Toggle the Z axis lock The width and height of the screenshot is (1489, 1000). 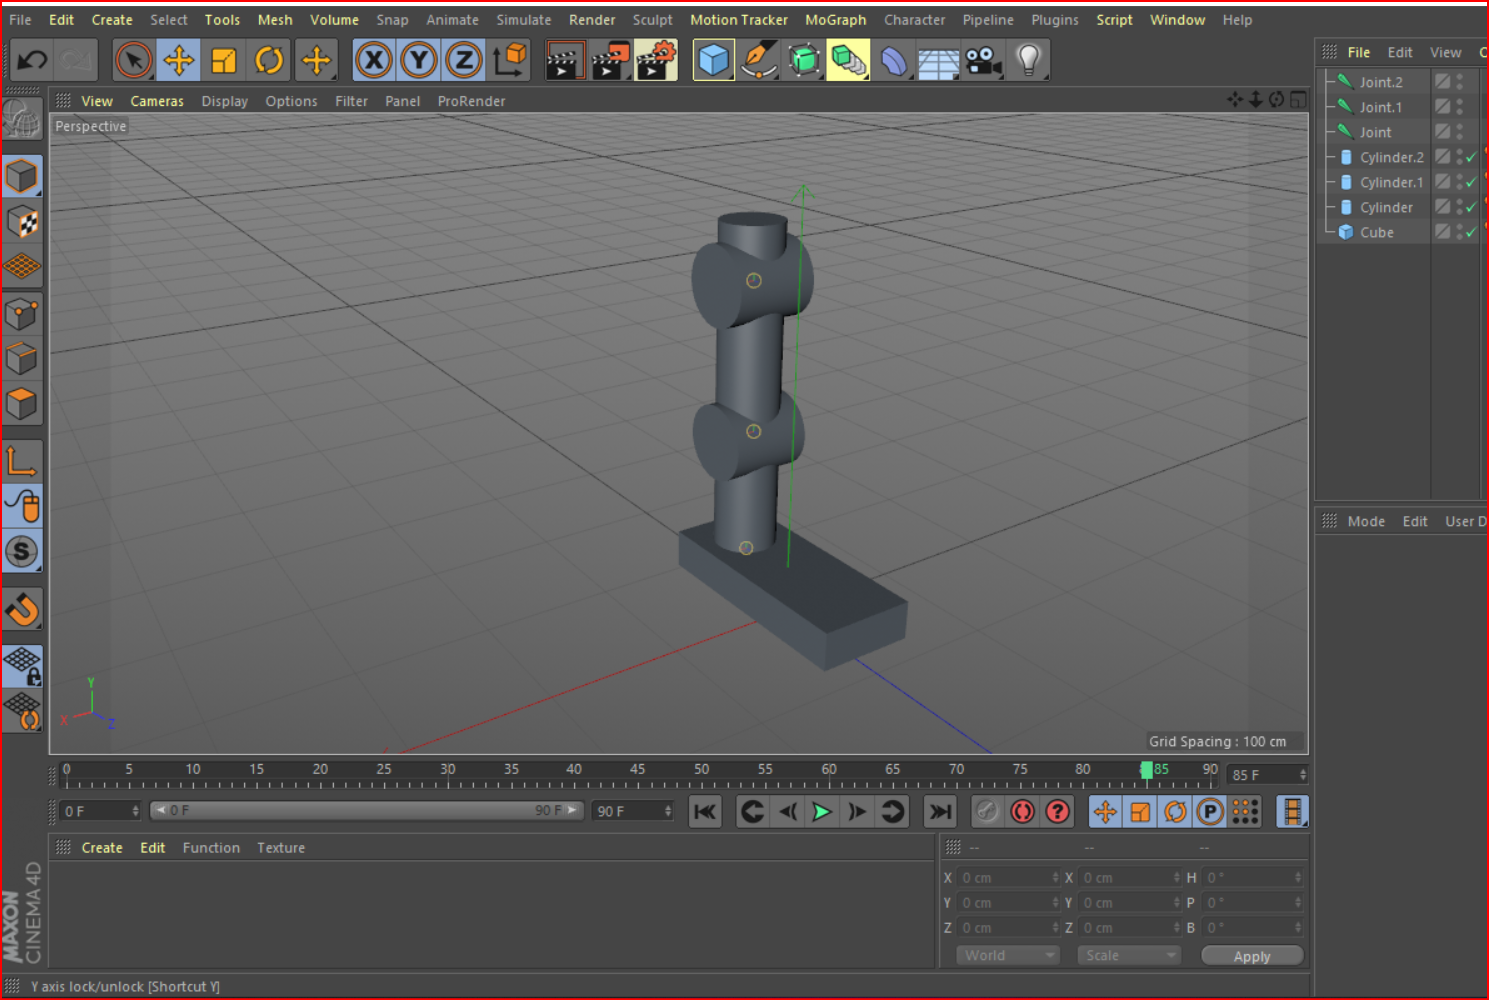tap(463, 60)
